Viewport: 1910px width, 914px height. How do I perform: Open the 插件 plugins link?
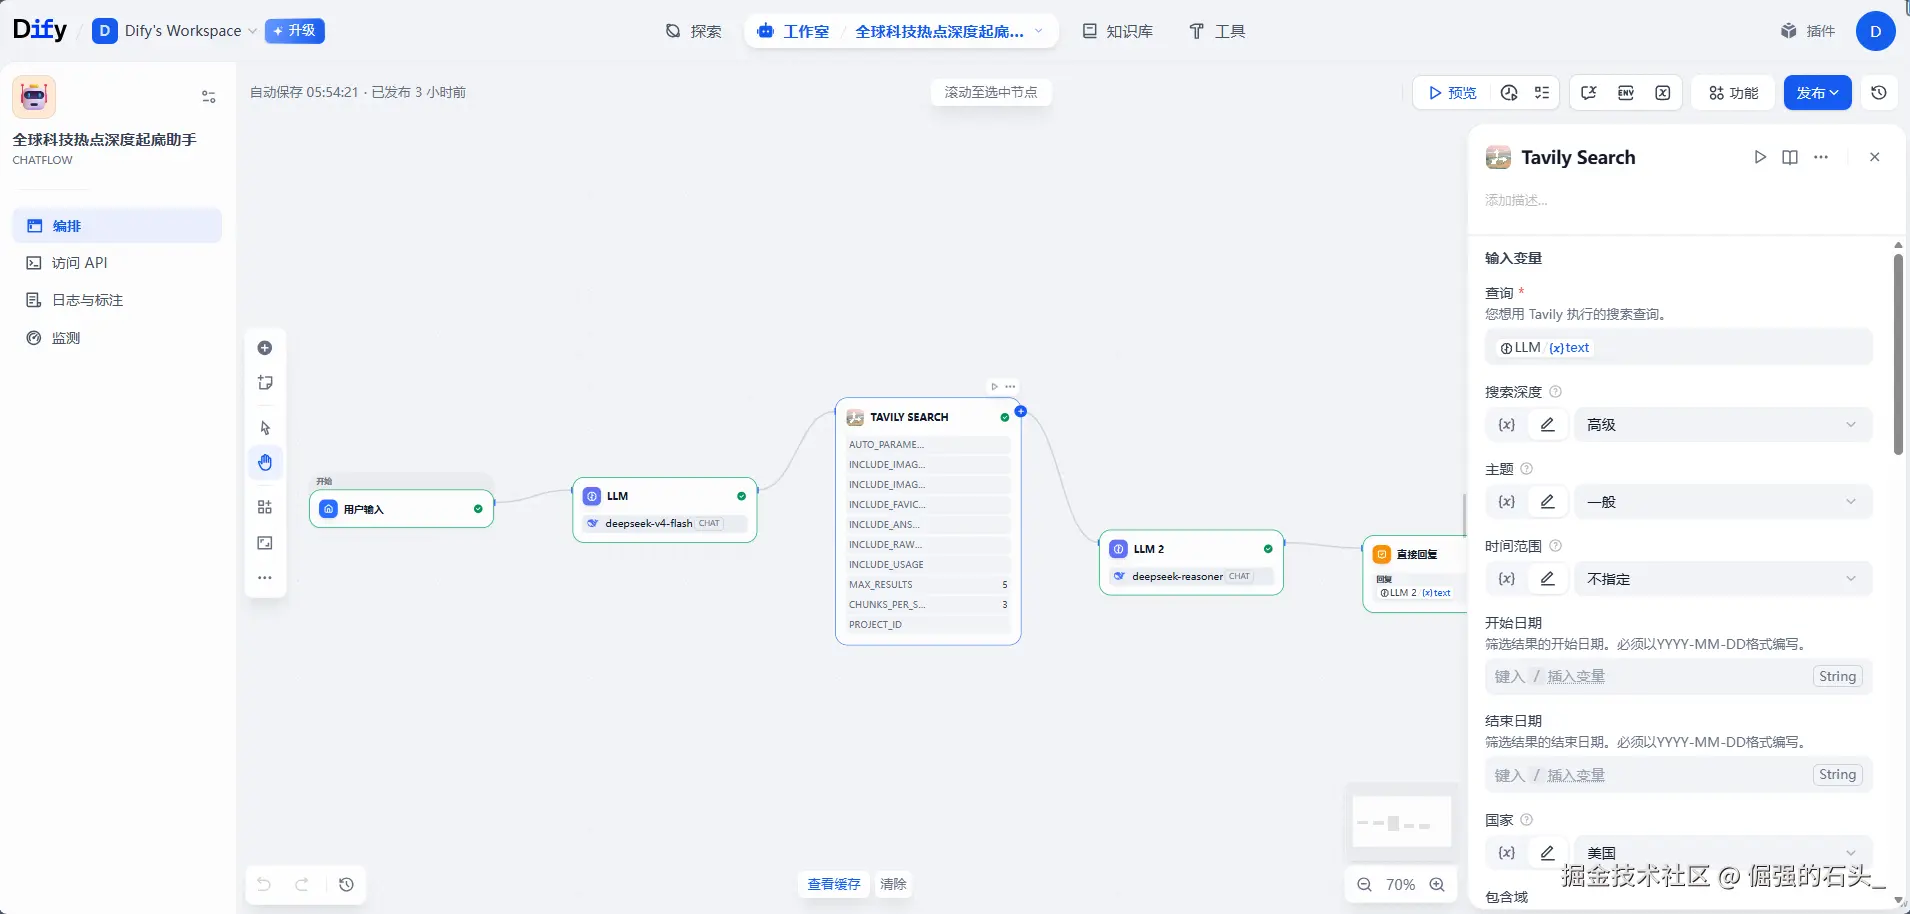(x=1808, y=31)
